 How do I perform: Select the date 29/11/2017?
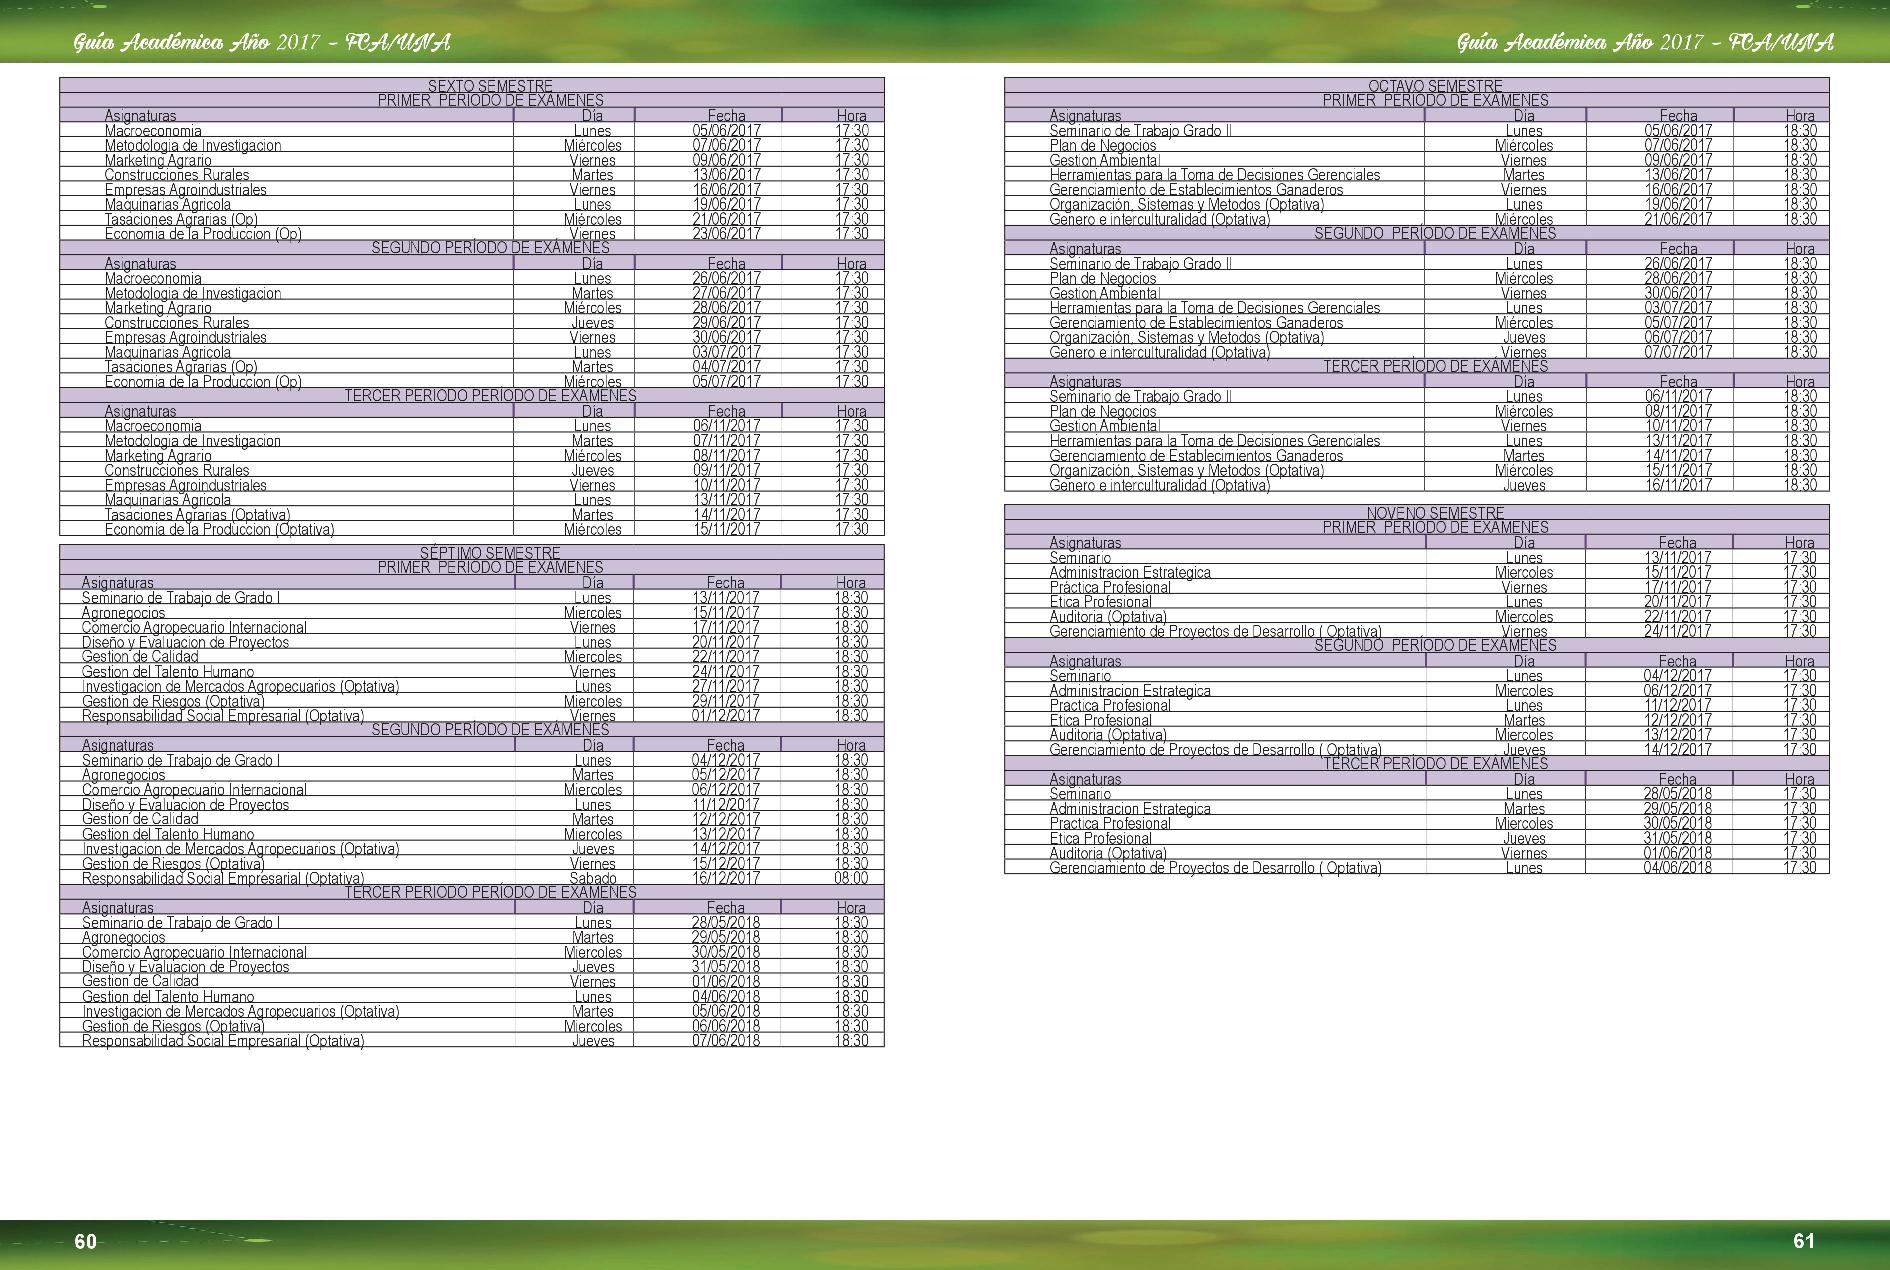coord(726,701)
